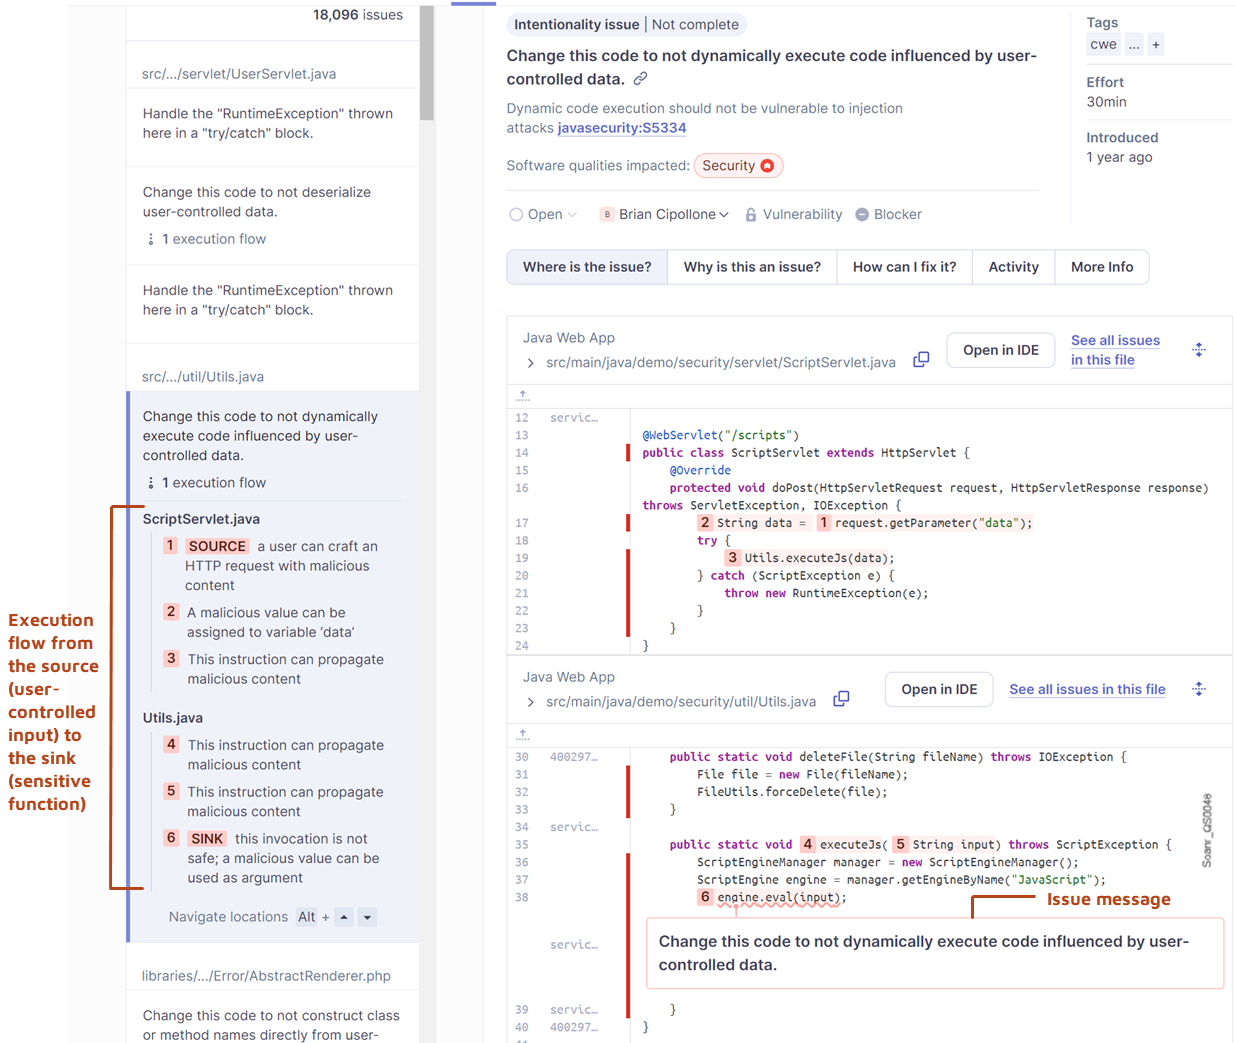Open the issue status dropdown labeled Open
The image size is (1236, 1043).
543,214
